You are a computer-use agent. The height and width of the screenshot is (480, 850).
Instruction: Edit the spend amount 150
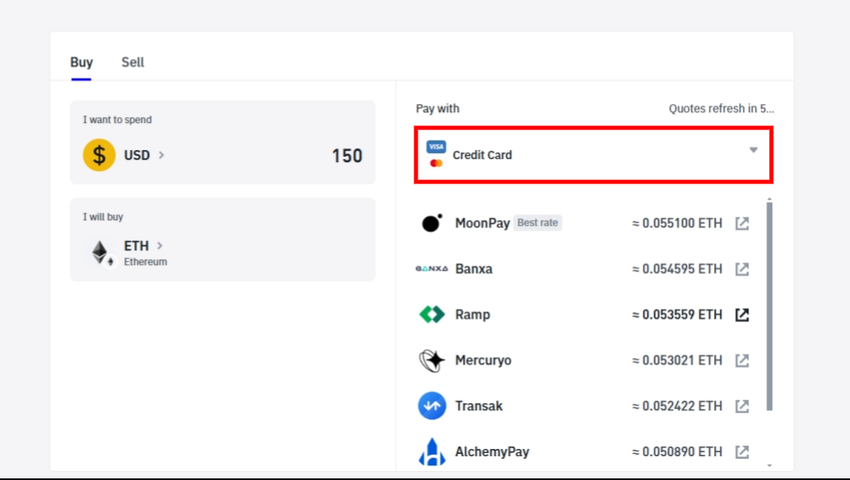tap(347, 156)
